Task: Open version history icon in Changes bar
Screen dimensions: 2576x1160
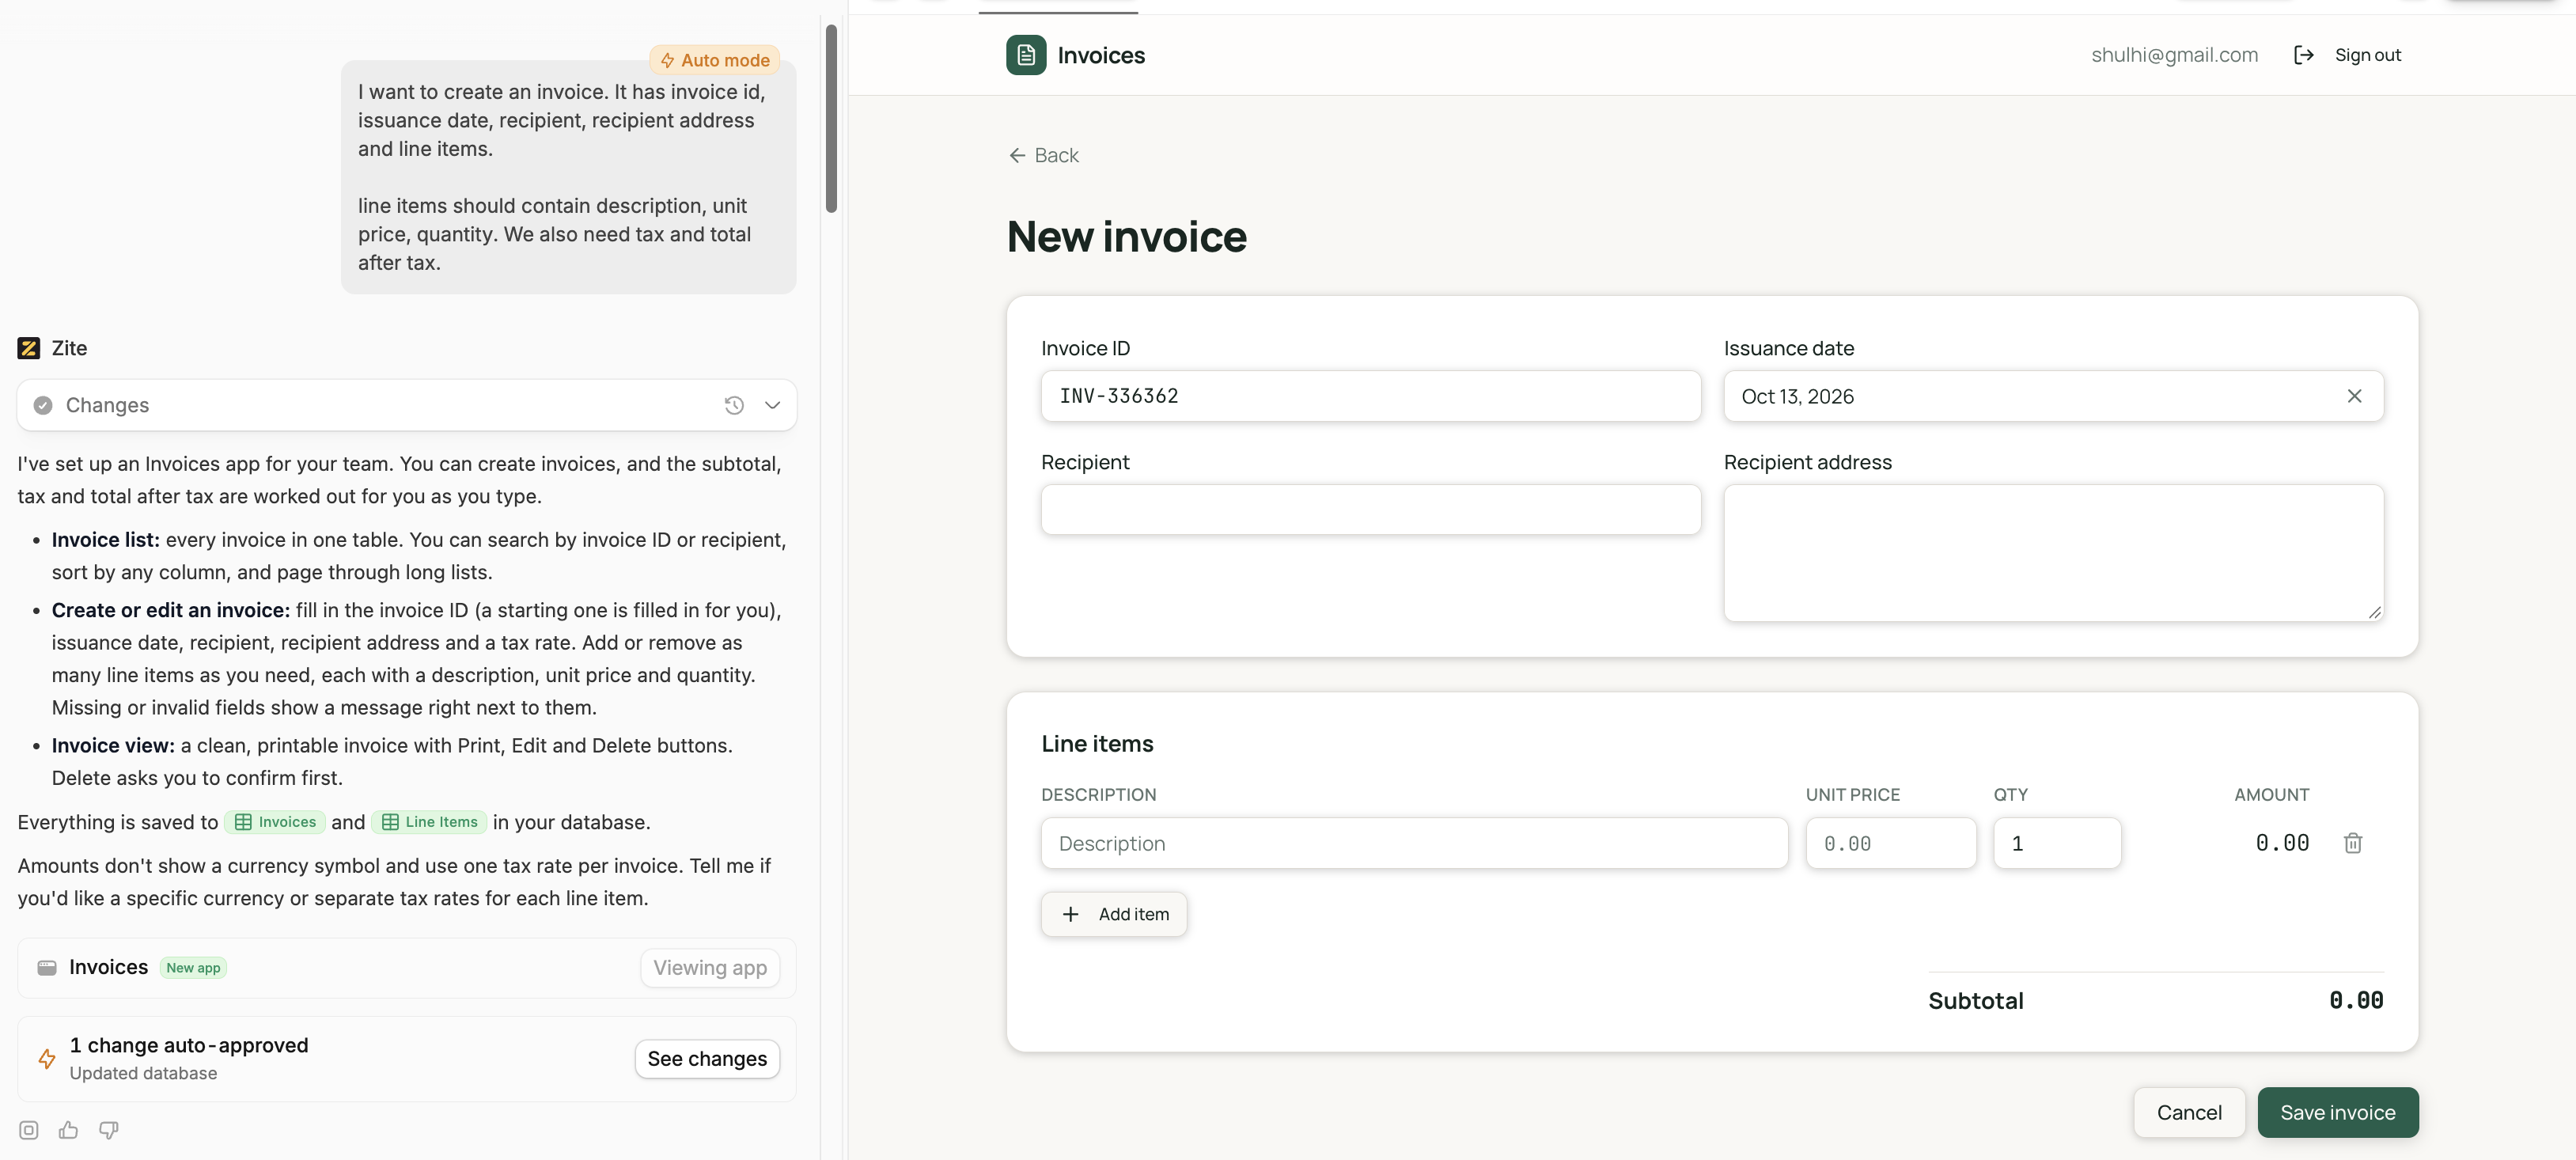Action: click(733, 405)
